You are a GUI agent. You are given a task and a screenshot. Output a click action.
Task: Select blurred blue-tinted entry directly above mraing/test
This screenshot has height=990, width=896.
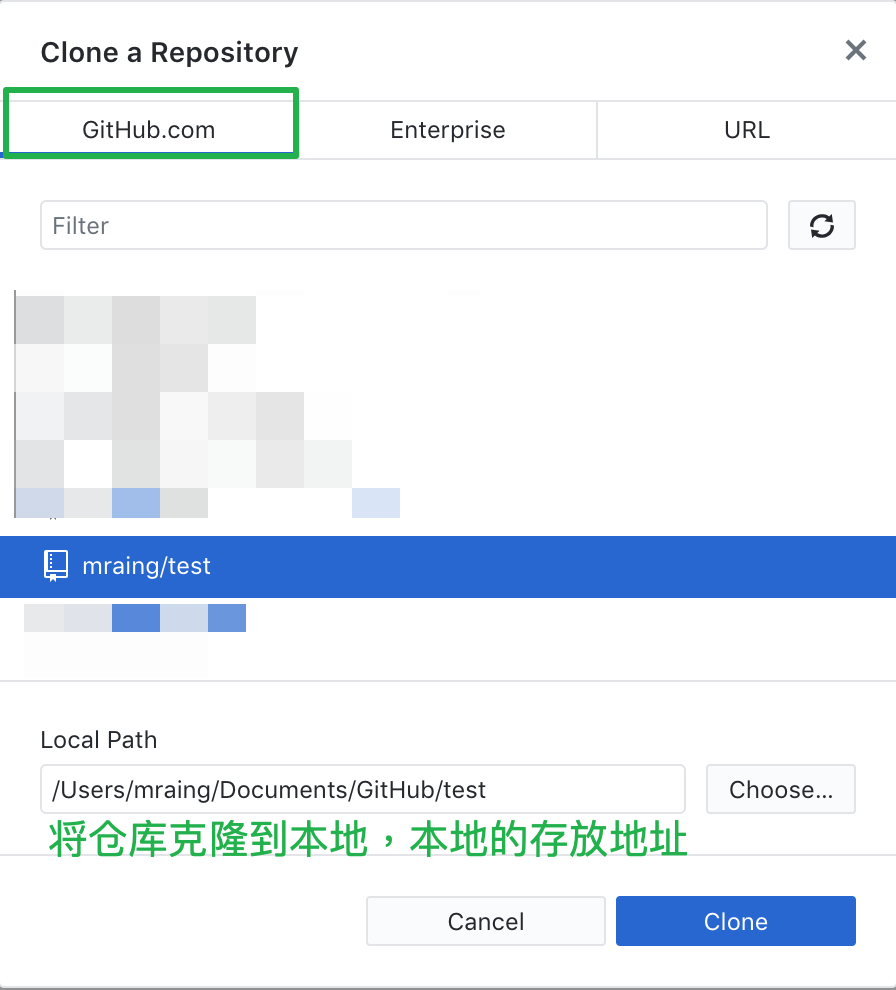(207, 503)
